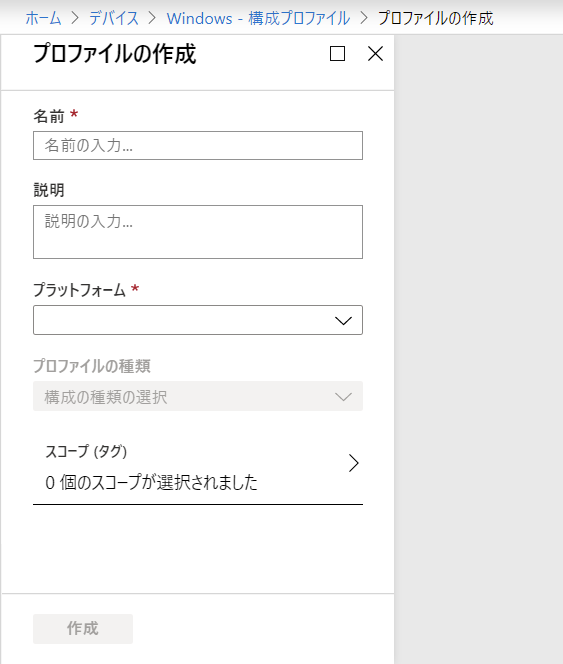Select the current プロファイルの作成 breadcrumb item

[435, 18]
